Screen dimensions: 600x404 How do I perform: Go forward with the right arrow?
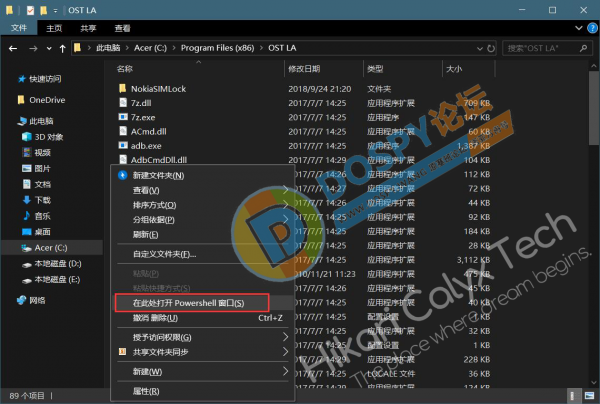click(x=33, y=49)
